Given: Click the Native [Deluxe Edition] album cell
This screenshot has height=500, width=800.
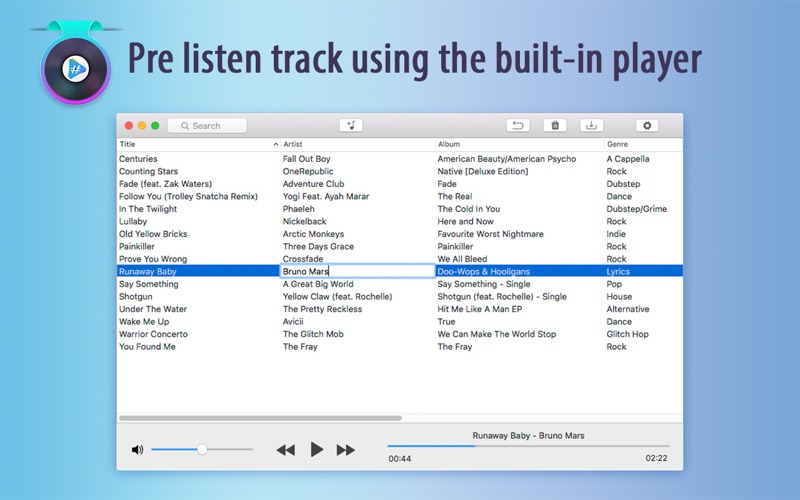Looking at the screenshot, I should tap(483, 171).
